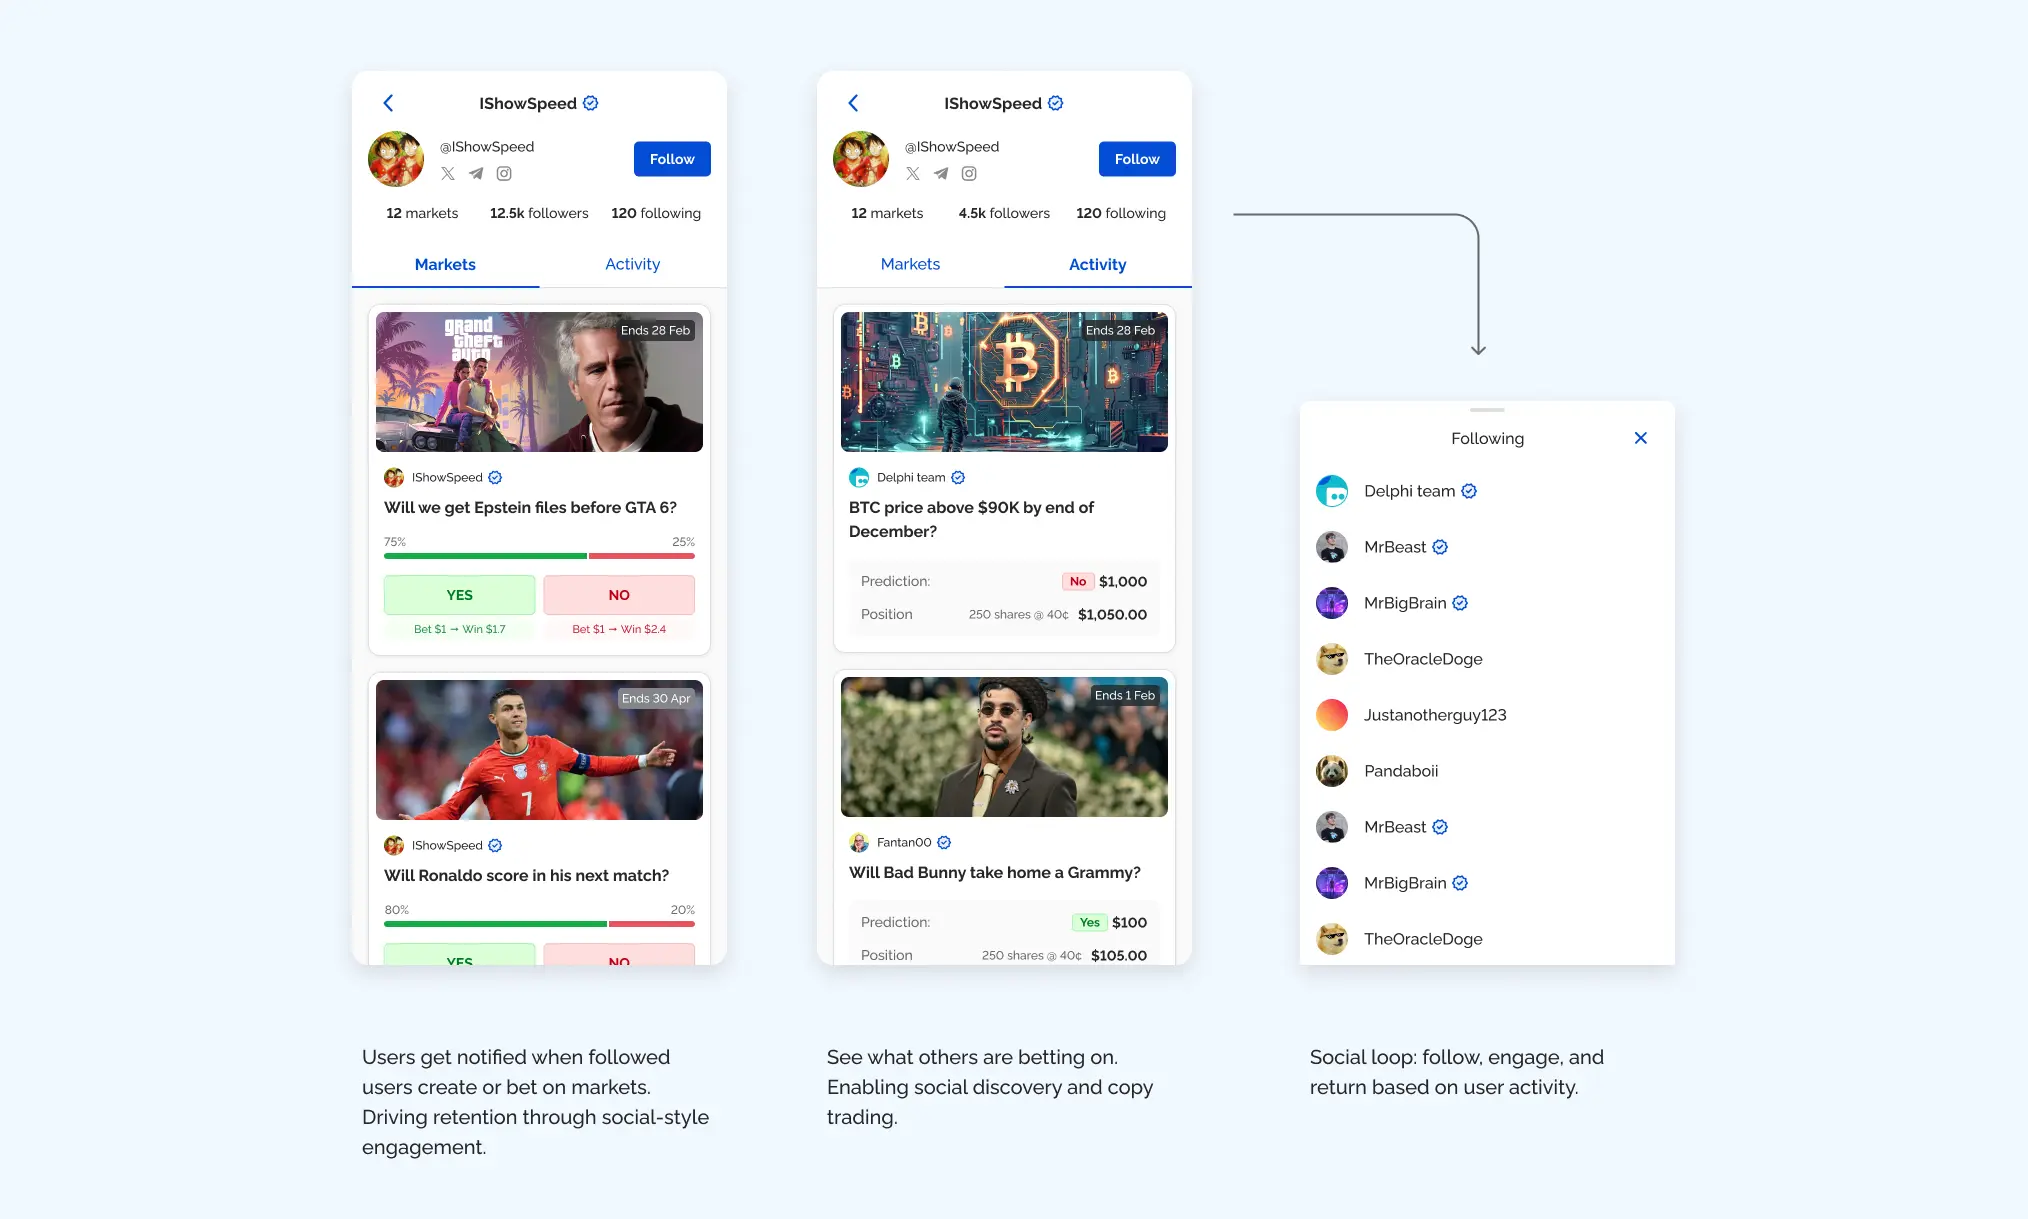Close the Following panel with X

[x=1640, y=438]
